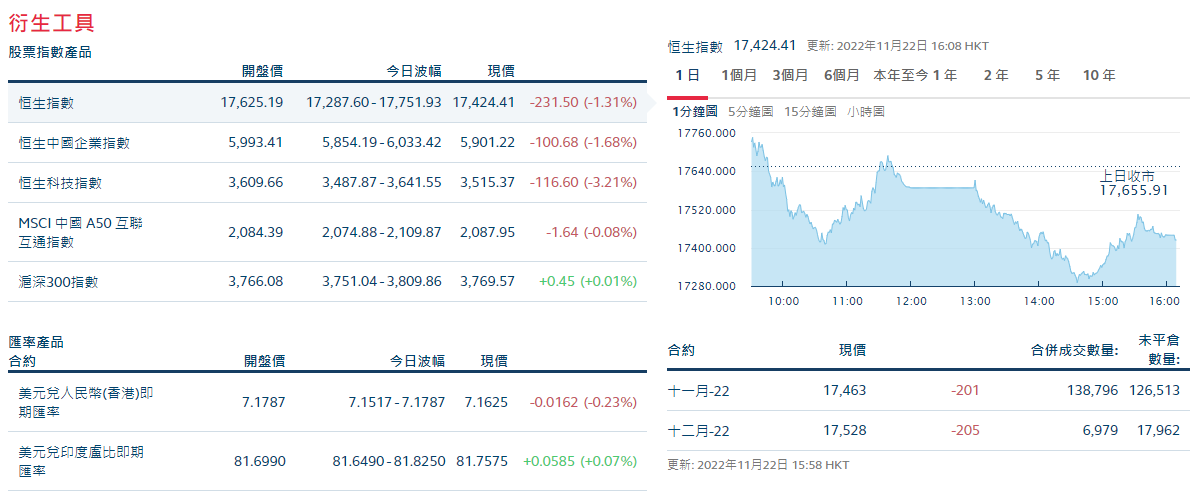Switch chart to 1個月 range
1203x499 pixels.
(739, 75)
